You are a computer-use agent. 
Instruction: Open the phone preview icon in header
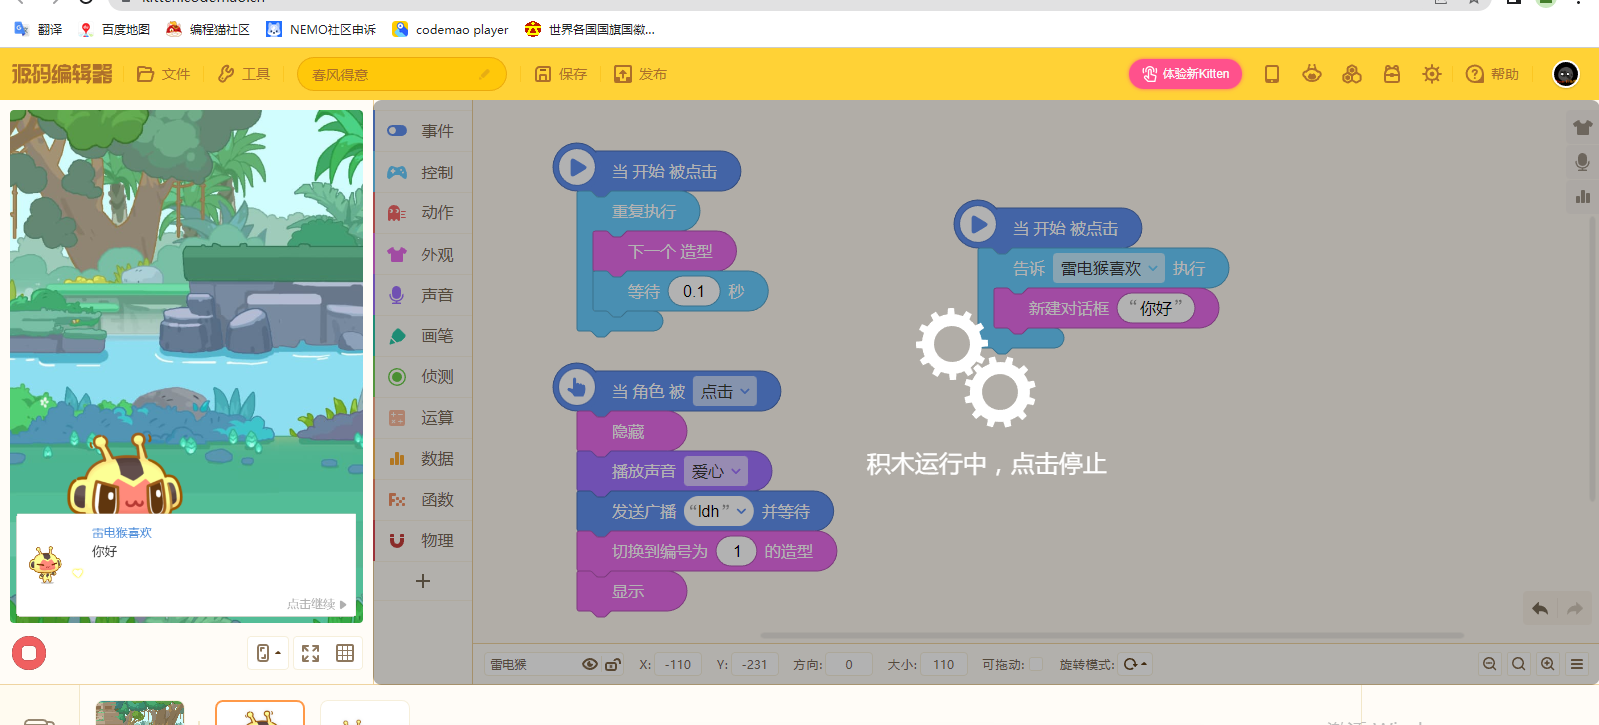click(1272, 74)
